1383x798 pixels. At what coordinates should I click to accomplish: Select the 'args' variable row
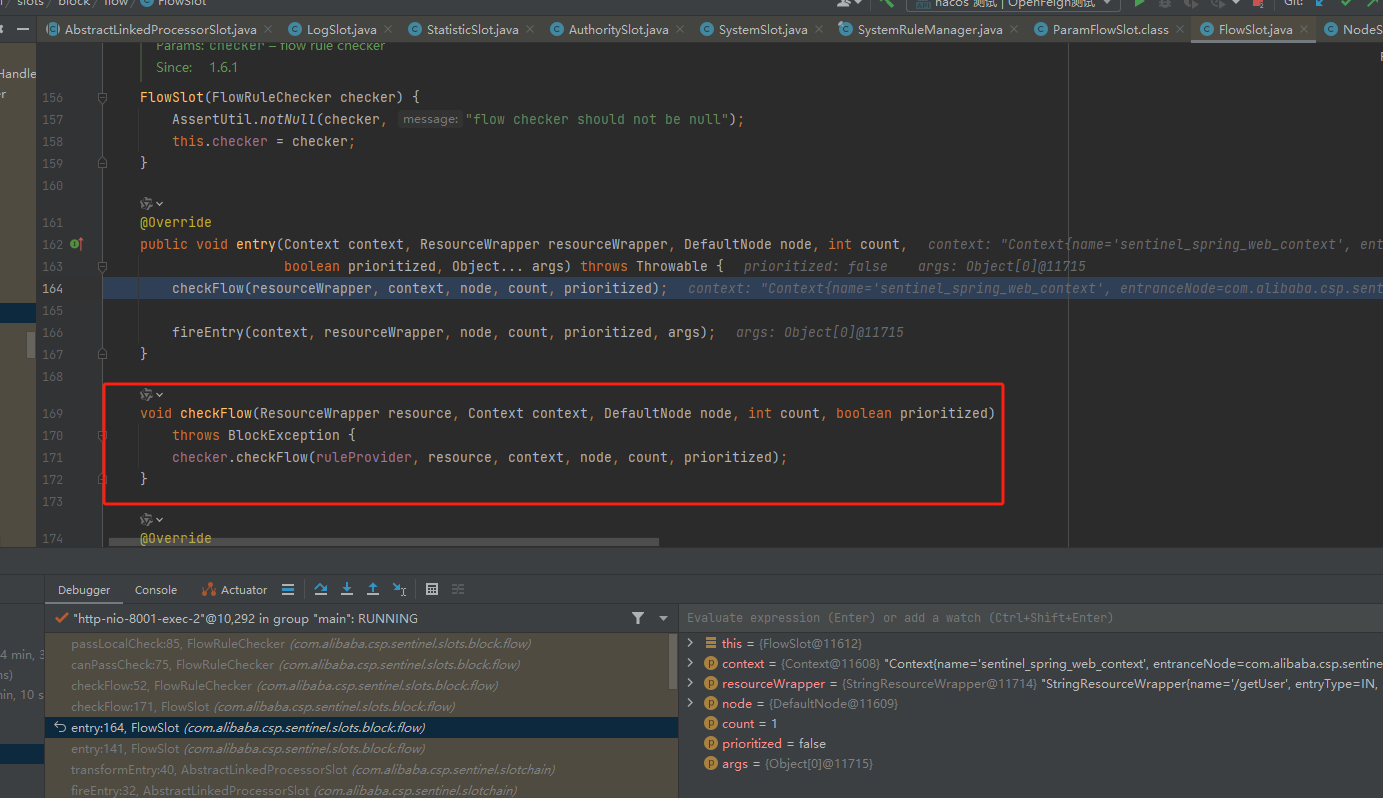1030,763
